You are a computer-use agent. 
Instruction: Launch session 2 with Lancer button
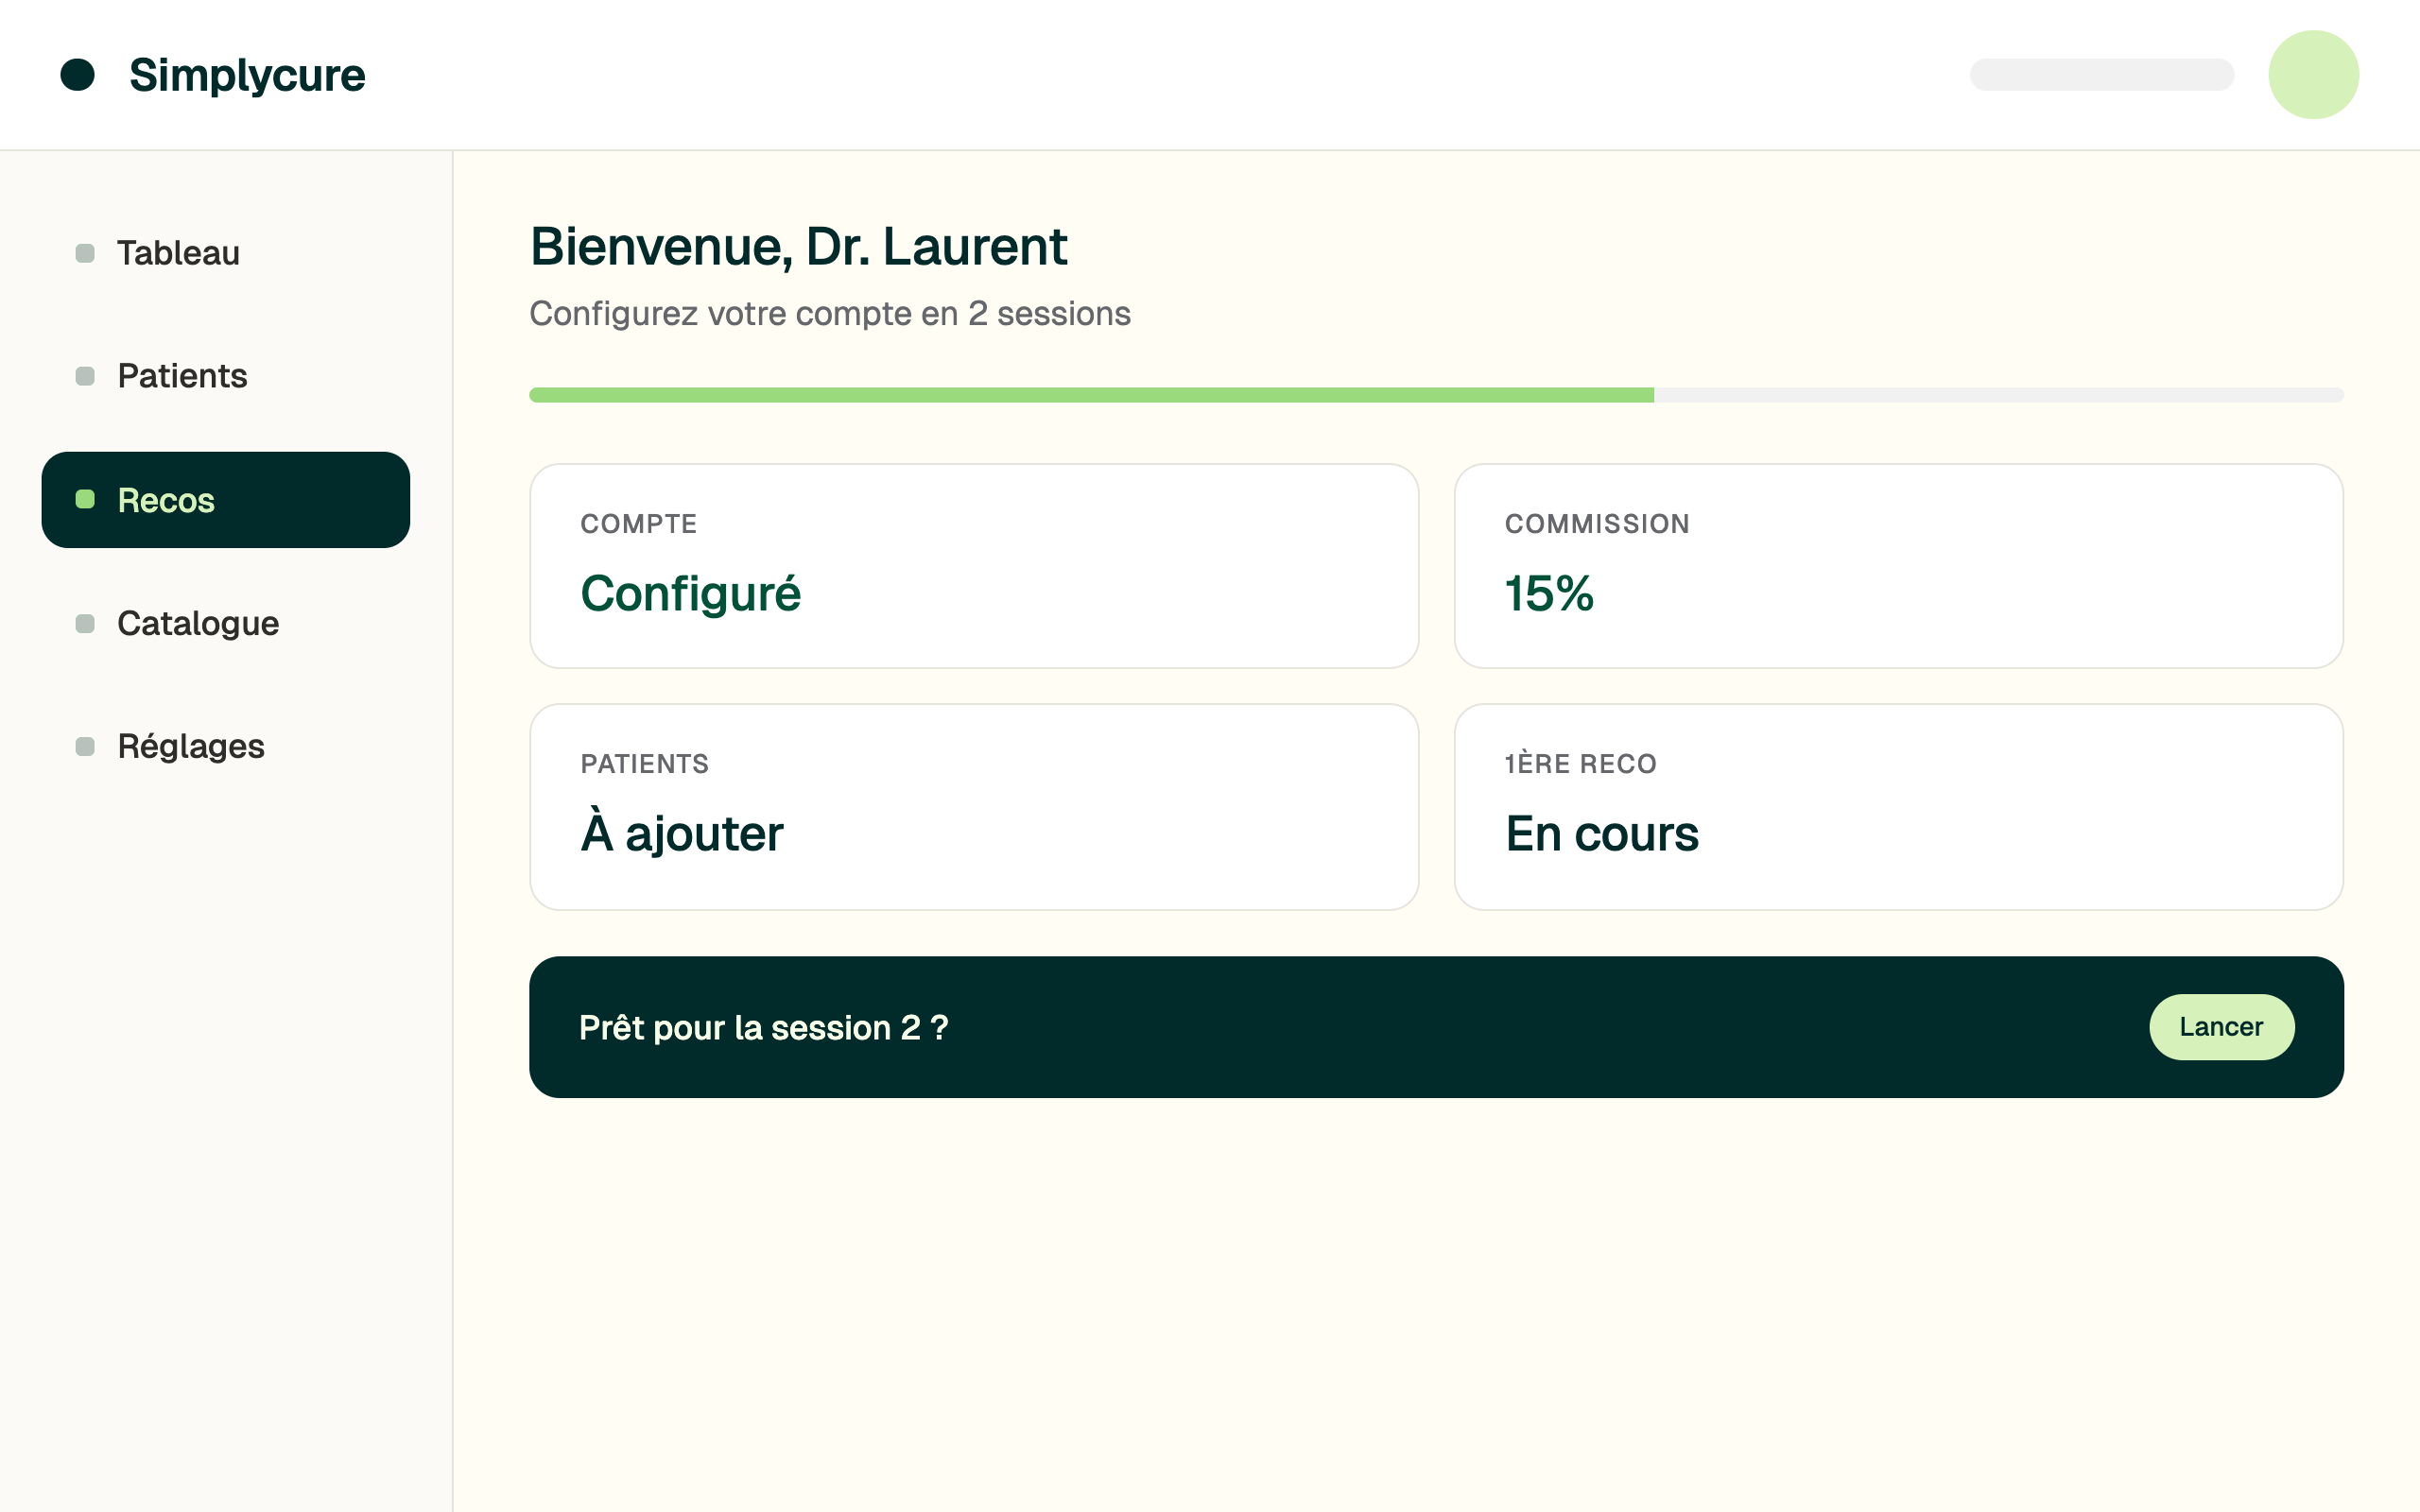2221,1027
